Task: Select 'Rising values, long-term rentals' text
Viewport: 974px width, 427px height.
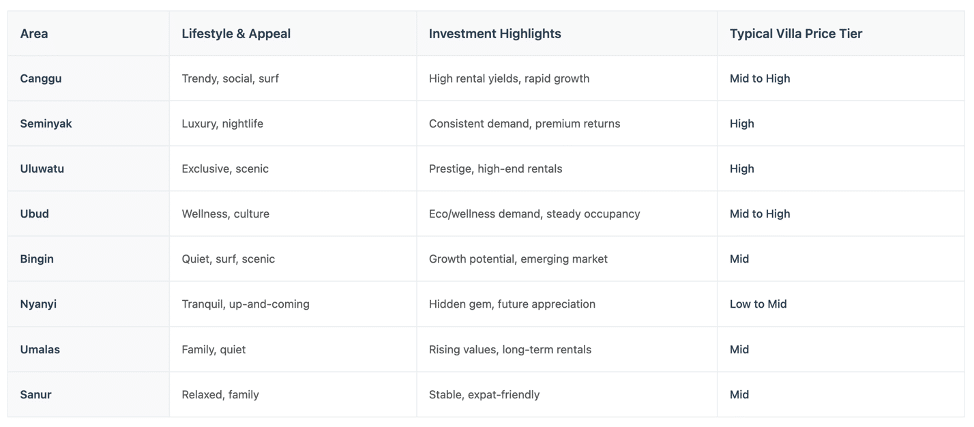Action: [x=510, y=349]
